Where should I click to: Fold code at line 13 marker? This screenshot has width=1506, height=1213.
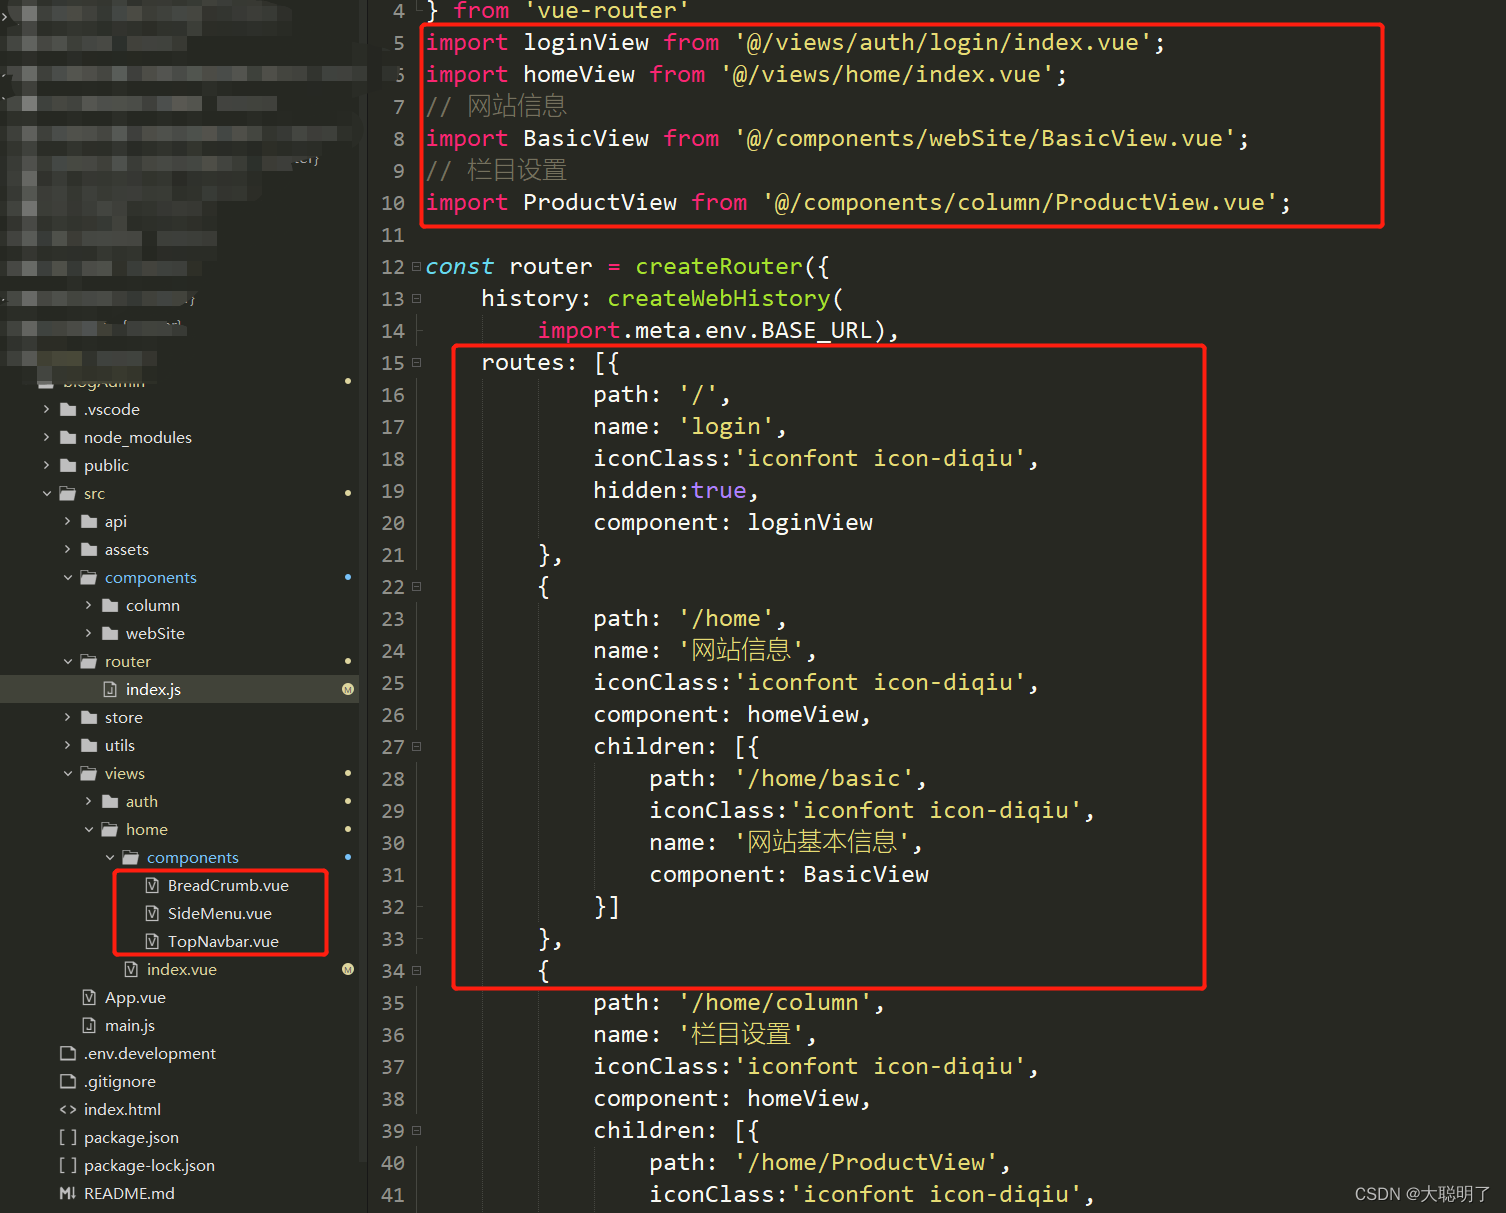pos(416,299)
